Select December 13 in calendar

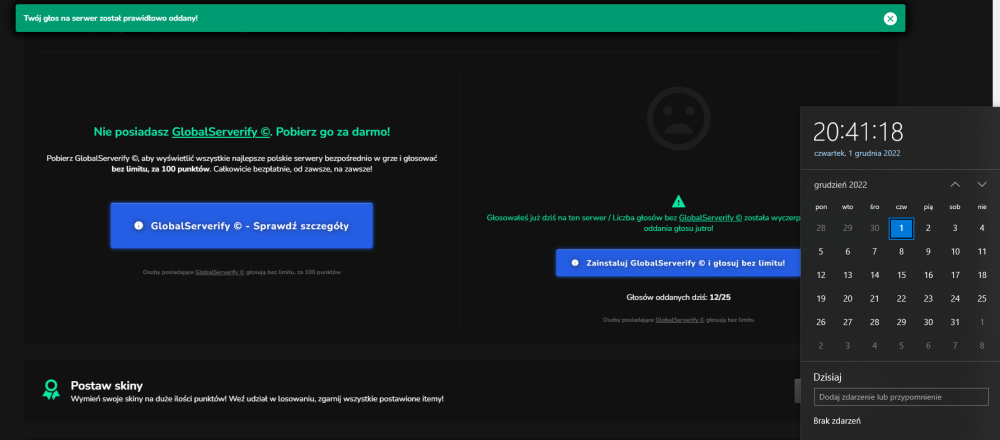tap(848, 275)
